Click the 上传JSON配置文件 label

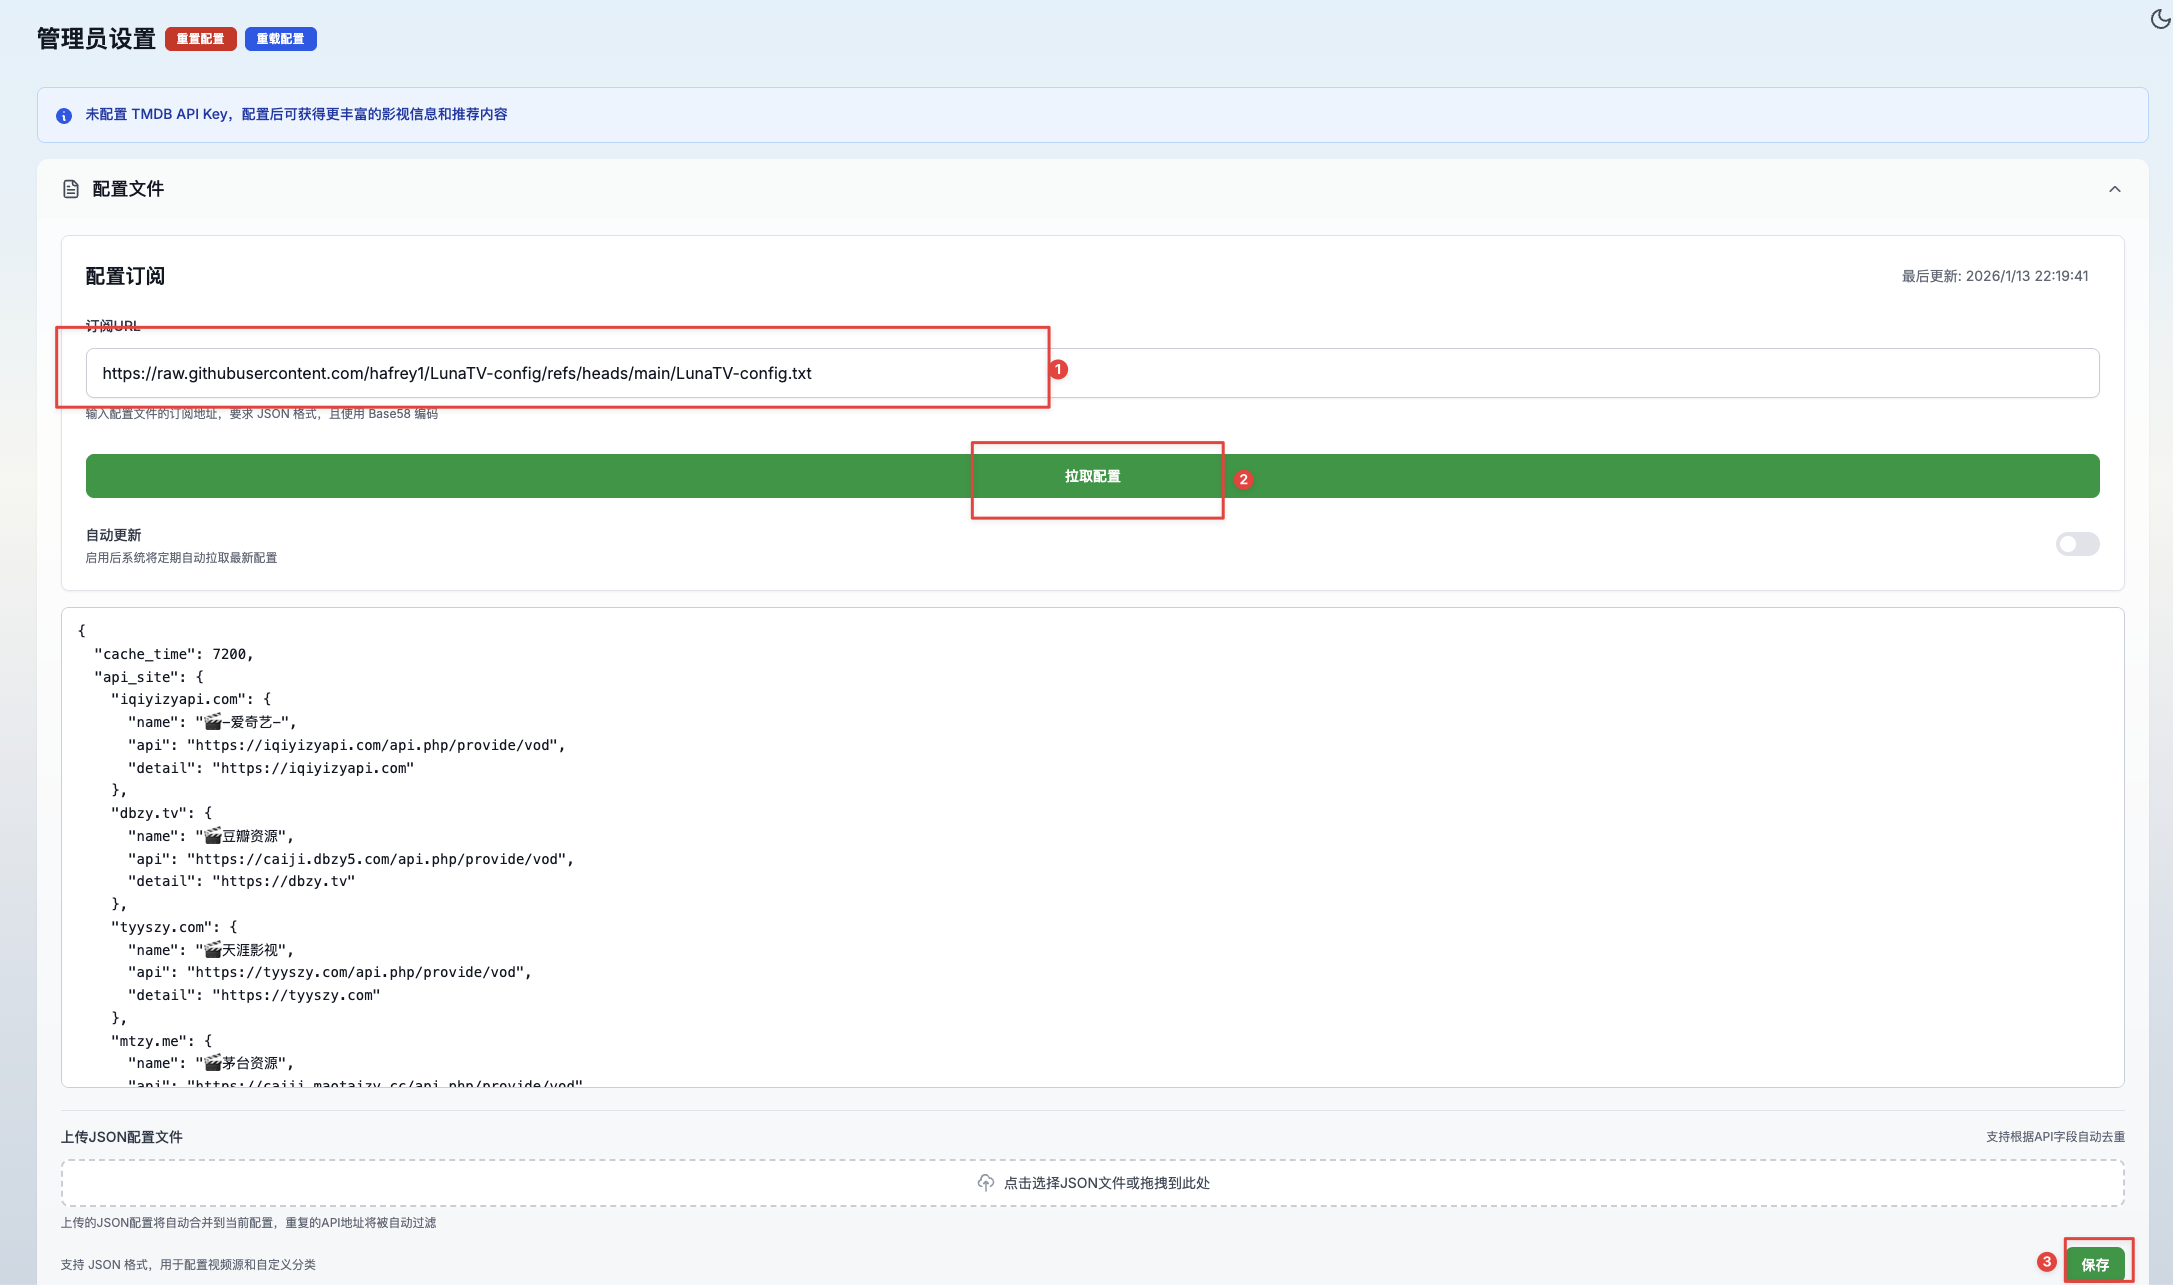(x=122, y=1137)
